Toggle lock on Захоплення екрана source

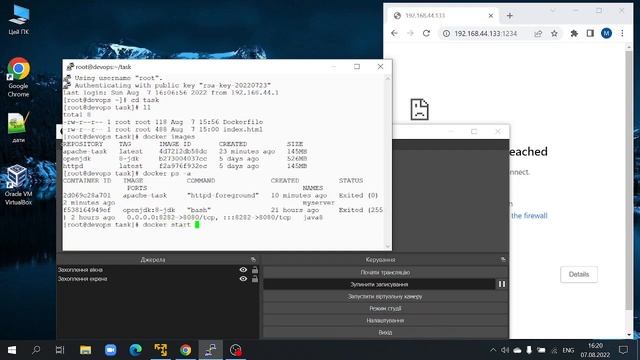point(255,279)
